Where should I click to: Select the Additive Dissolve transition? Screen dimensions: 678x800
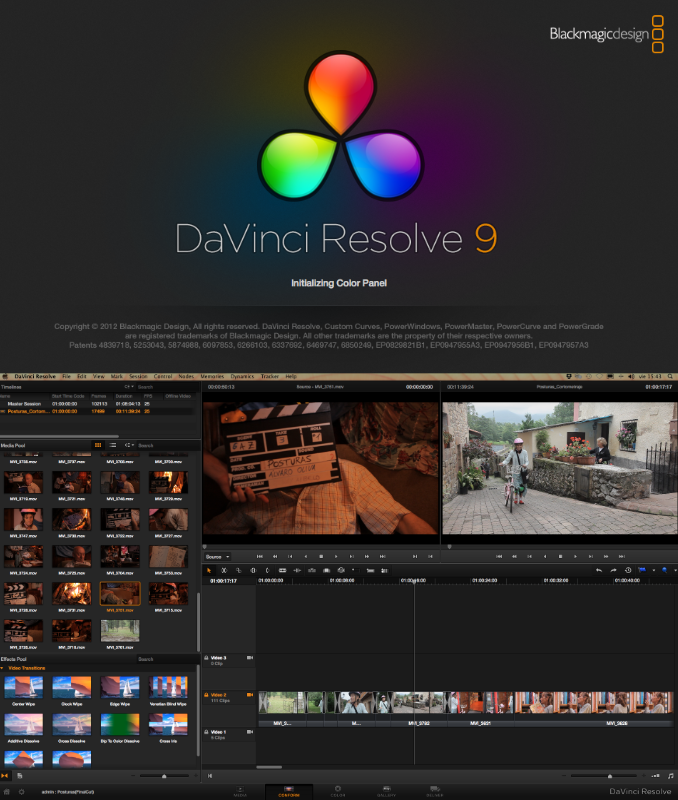click(x=23, y=724)
